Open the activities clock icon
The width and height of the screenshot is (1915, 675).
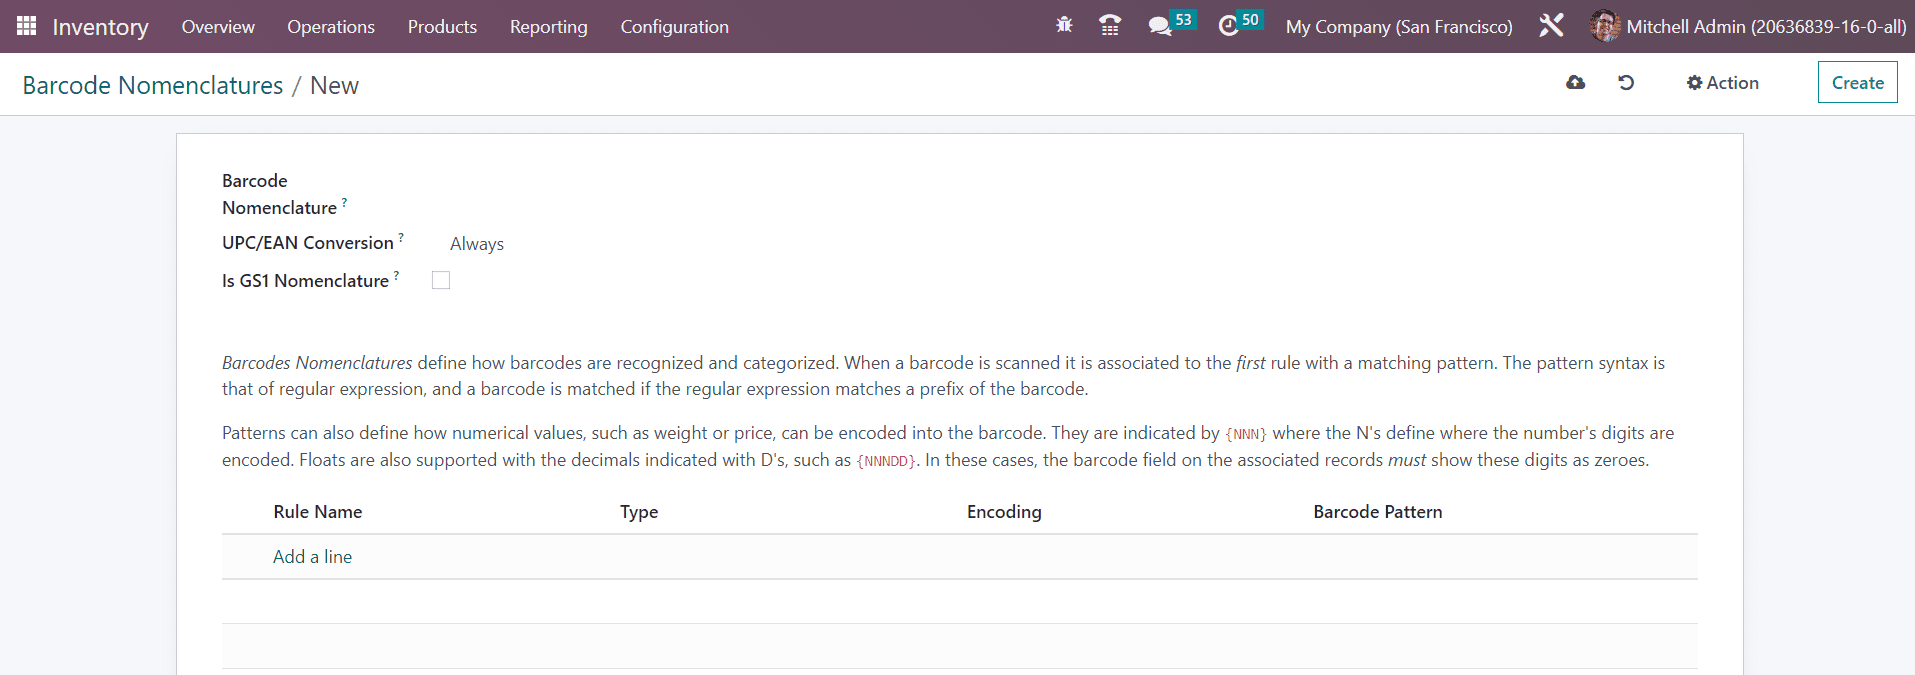1229,26
